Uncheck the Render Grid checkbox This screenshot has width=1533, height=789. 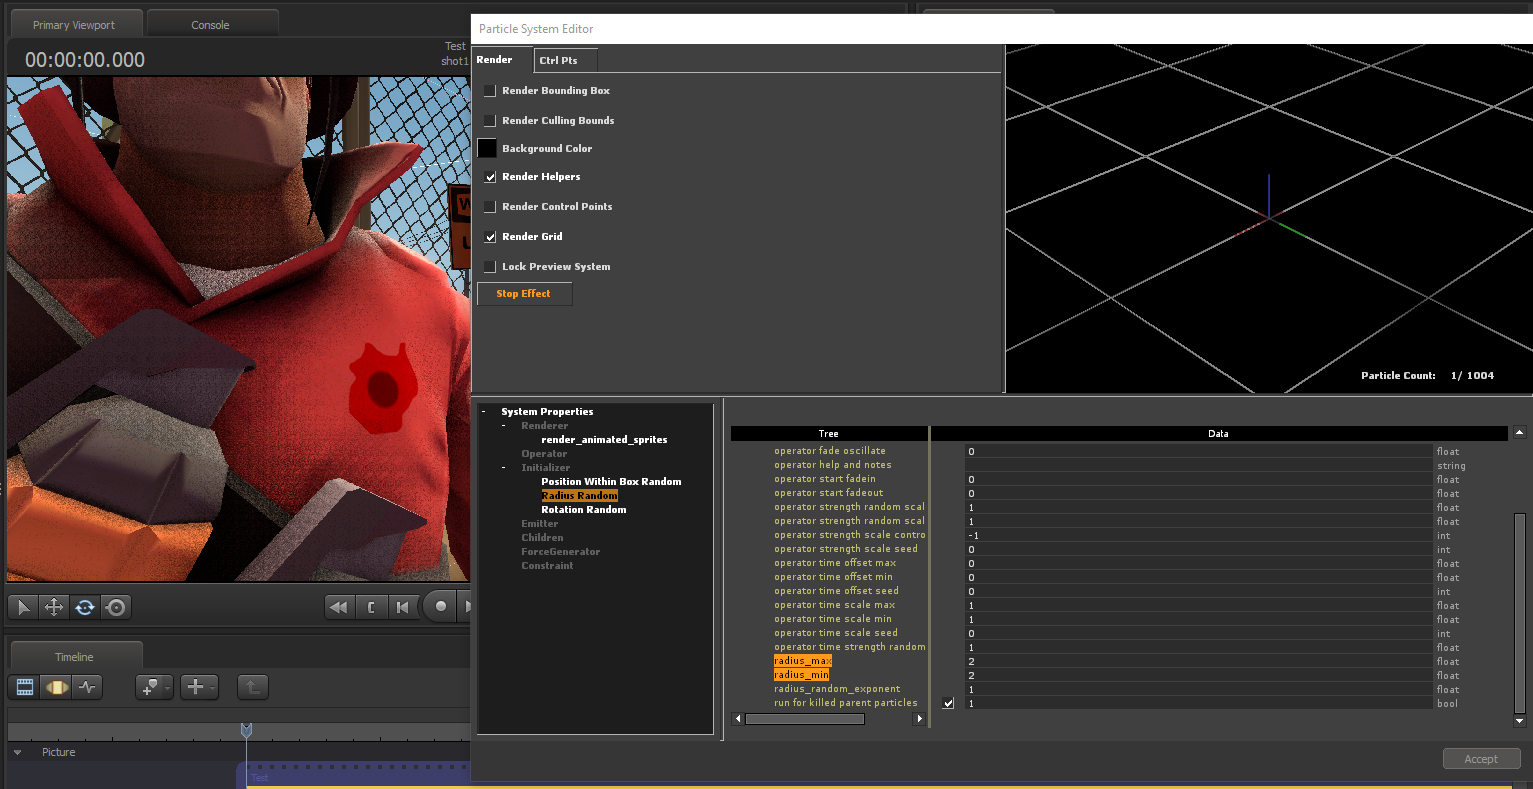click(x=490, y=237)
